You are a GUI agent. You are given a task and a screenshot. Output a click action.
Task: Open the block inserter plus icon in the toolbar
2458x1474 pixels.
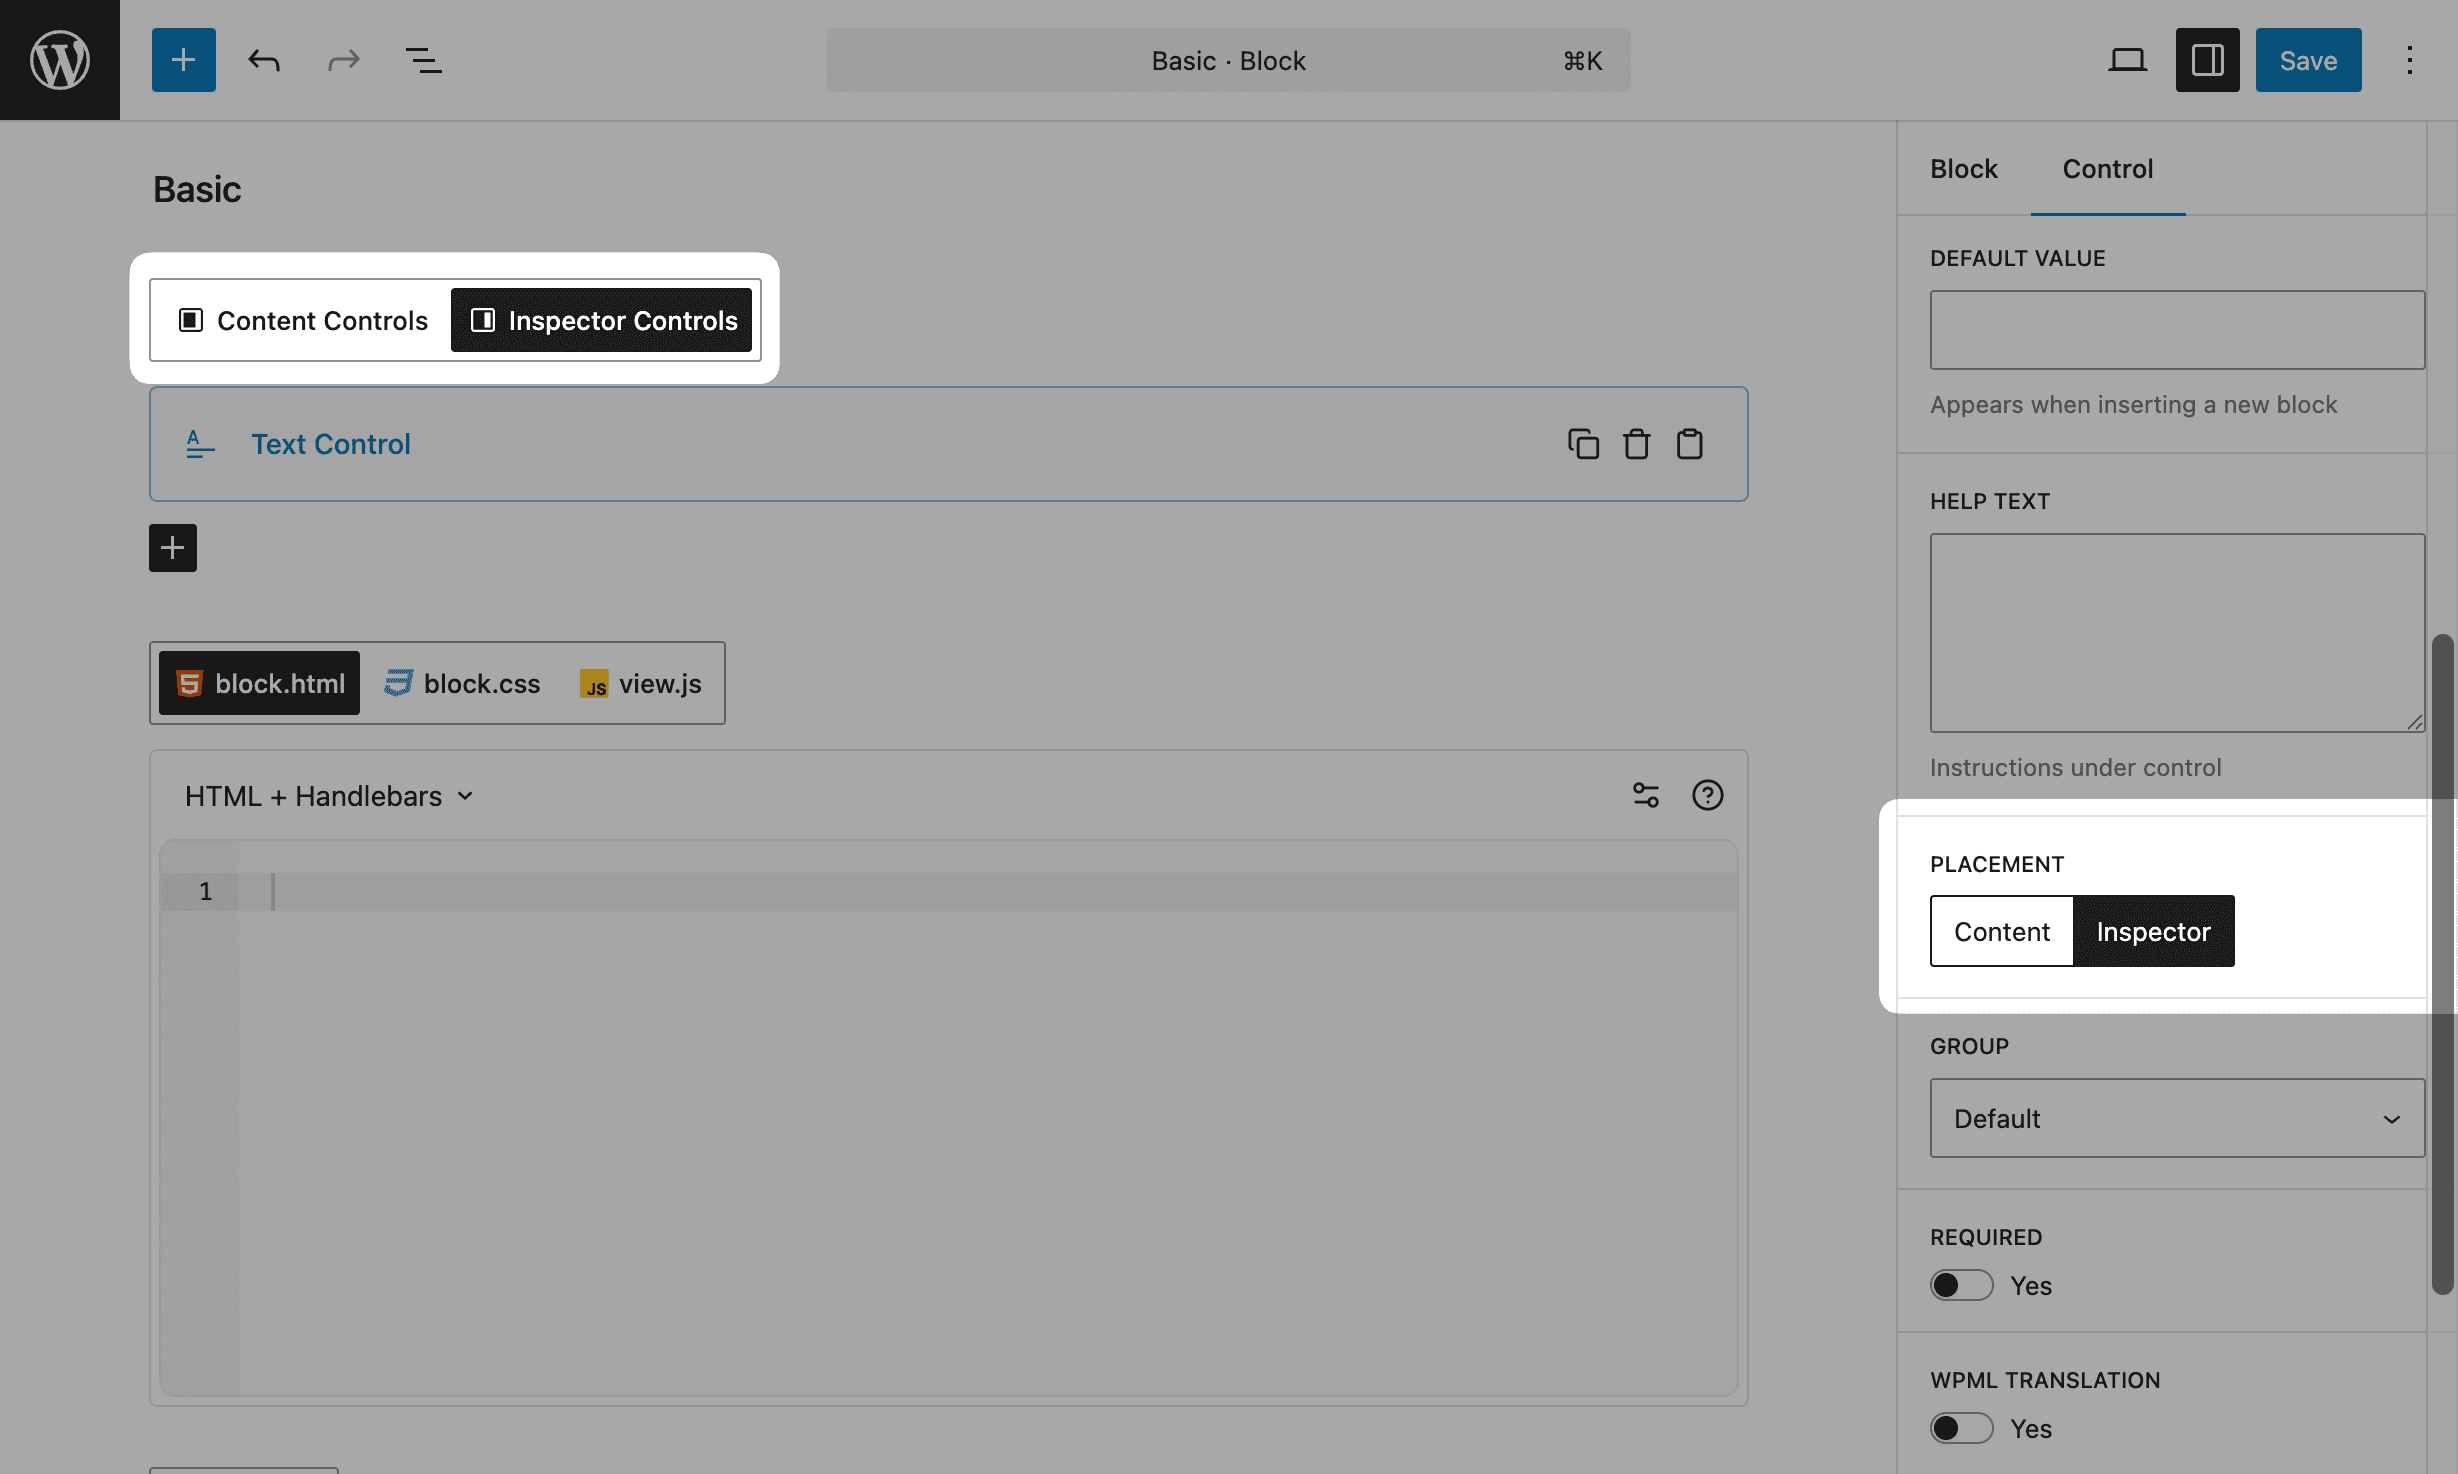183,60
